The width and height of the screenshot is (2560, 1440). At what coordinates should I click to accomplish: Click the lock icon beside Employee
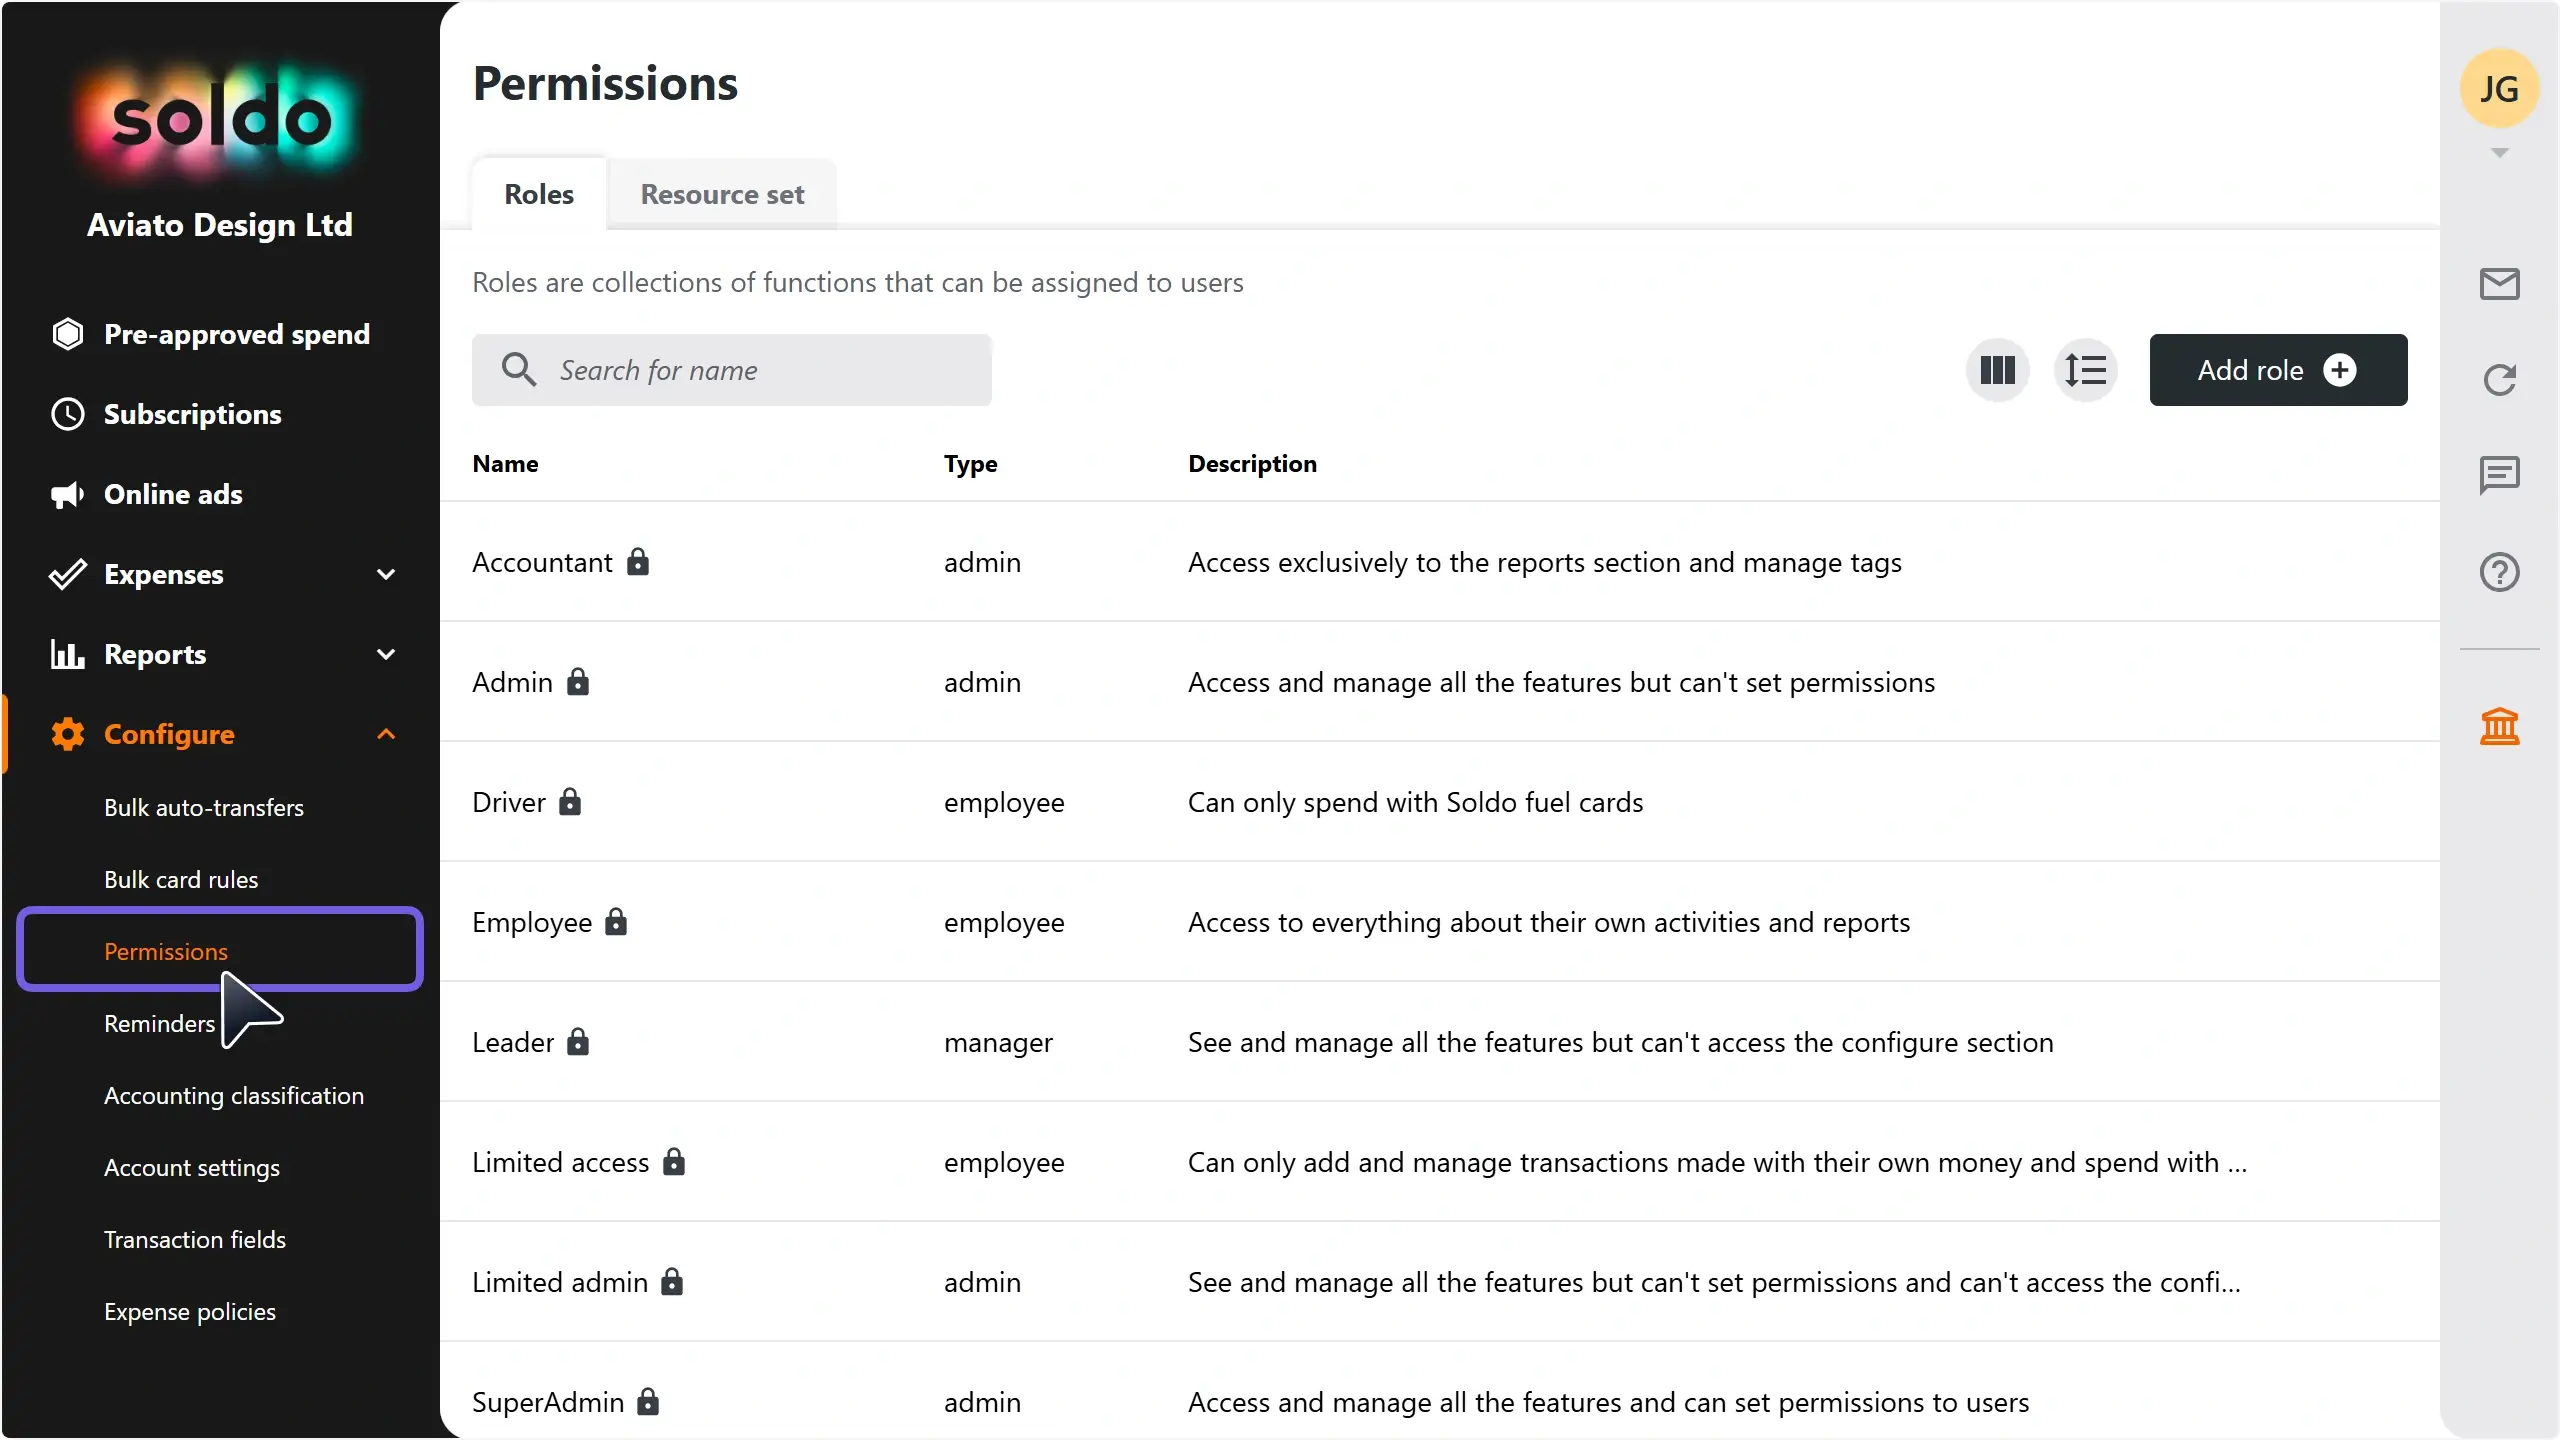click(616, 922)
